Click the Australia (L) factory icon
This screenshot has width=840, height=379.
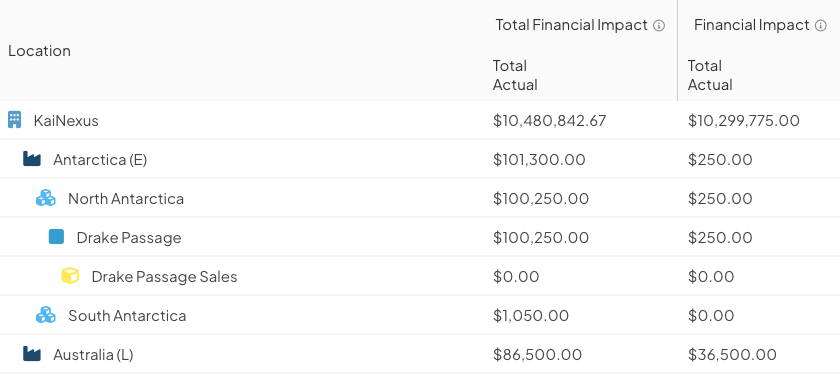pyautogui.click(x=32, y=354)
